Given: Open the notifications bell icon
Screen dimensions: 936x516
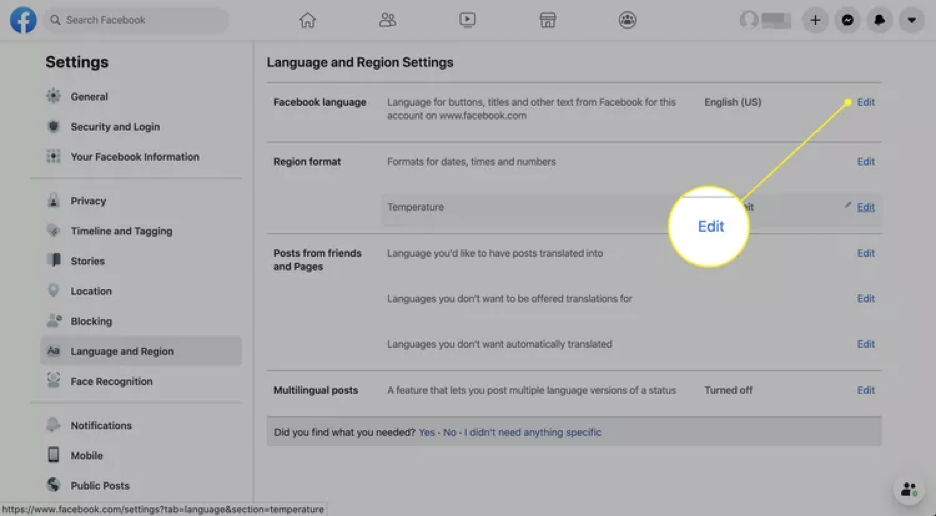Looking at the screenshot, I should tap(879, 20).
